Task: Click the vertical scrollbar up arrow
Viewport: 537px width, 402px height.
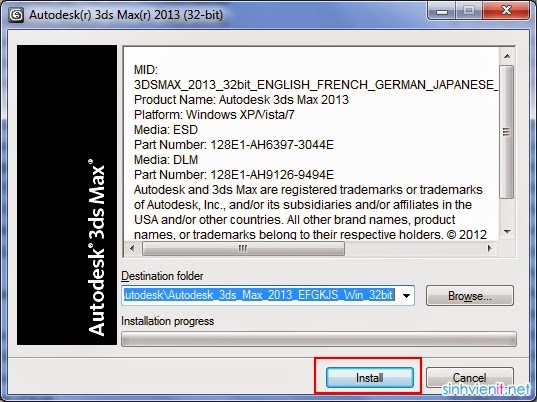Action: (507, 56)
